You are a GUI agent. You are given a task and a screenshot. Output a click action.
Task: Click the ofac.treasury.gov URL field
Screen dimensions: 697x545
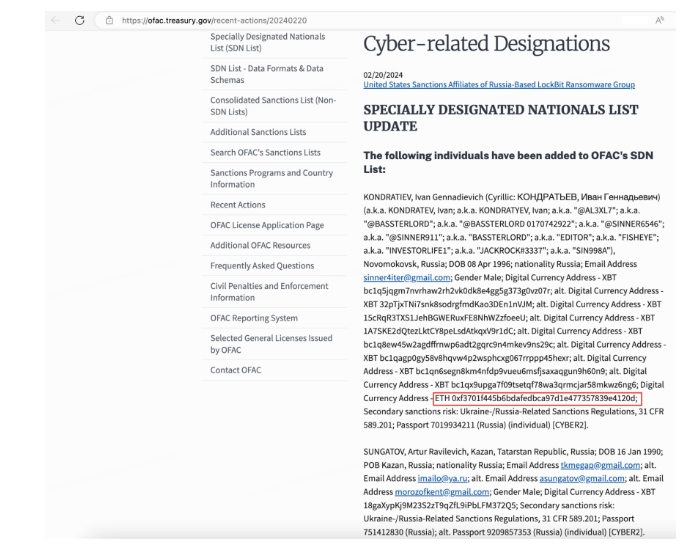pyautogui.click(x=214, y=20)
